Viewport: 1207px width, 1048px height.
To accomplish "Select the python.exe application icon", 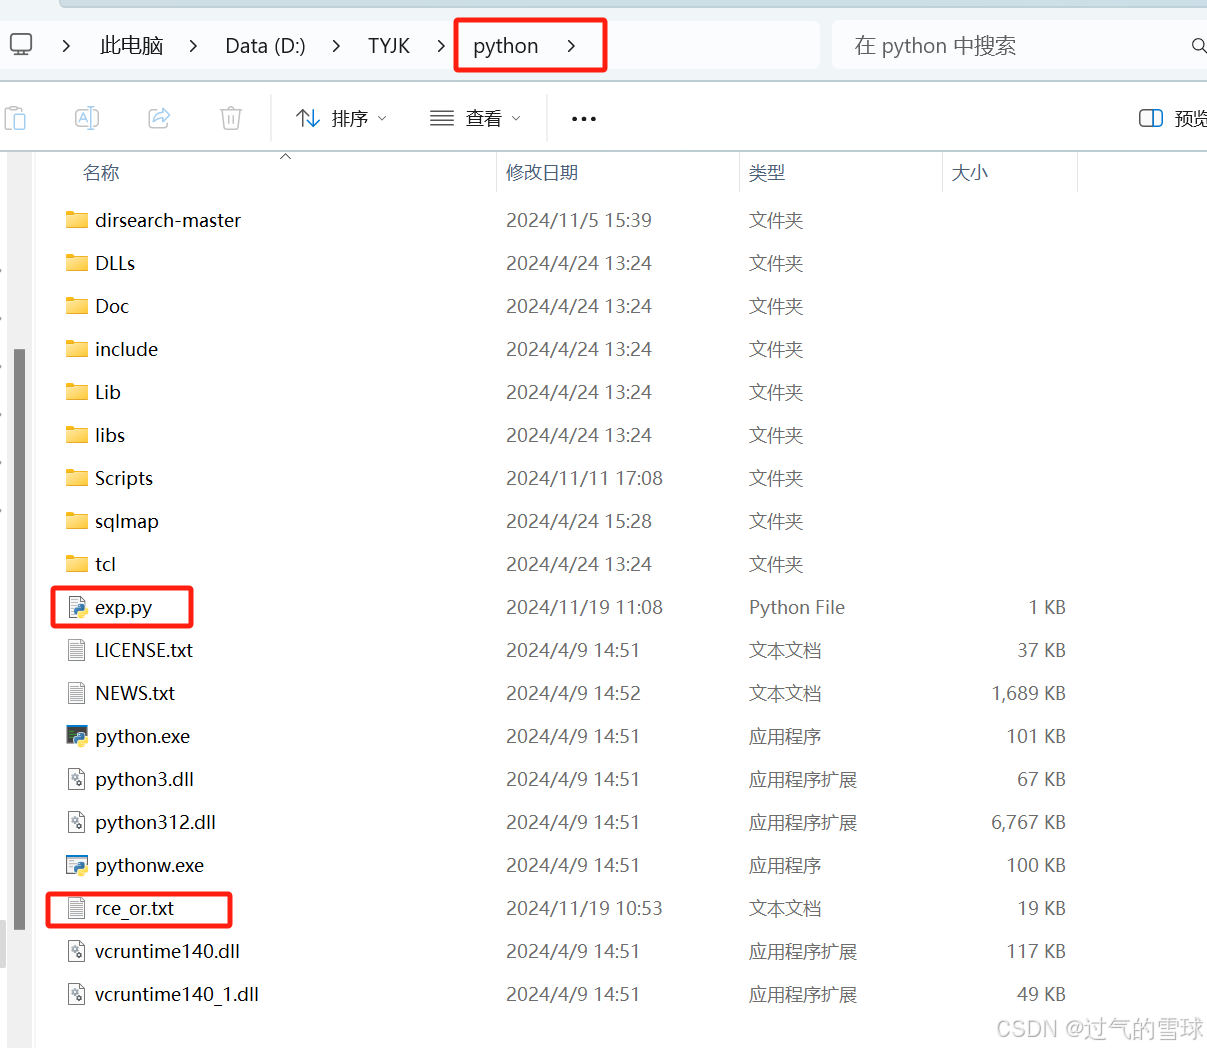I will coord(76,736).
